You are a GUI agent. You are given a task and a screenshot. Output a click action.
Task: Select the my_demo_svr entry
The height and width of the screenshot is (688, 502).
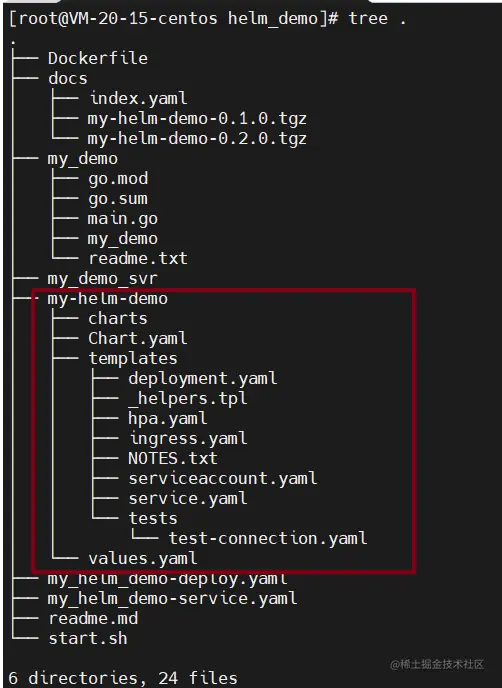(x=103, y=279)
